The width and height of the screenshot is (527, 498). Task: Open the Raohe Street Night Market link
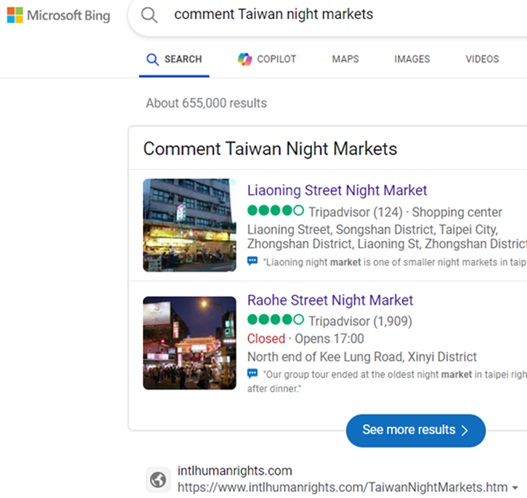[x=330, y=300]
